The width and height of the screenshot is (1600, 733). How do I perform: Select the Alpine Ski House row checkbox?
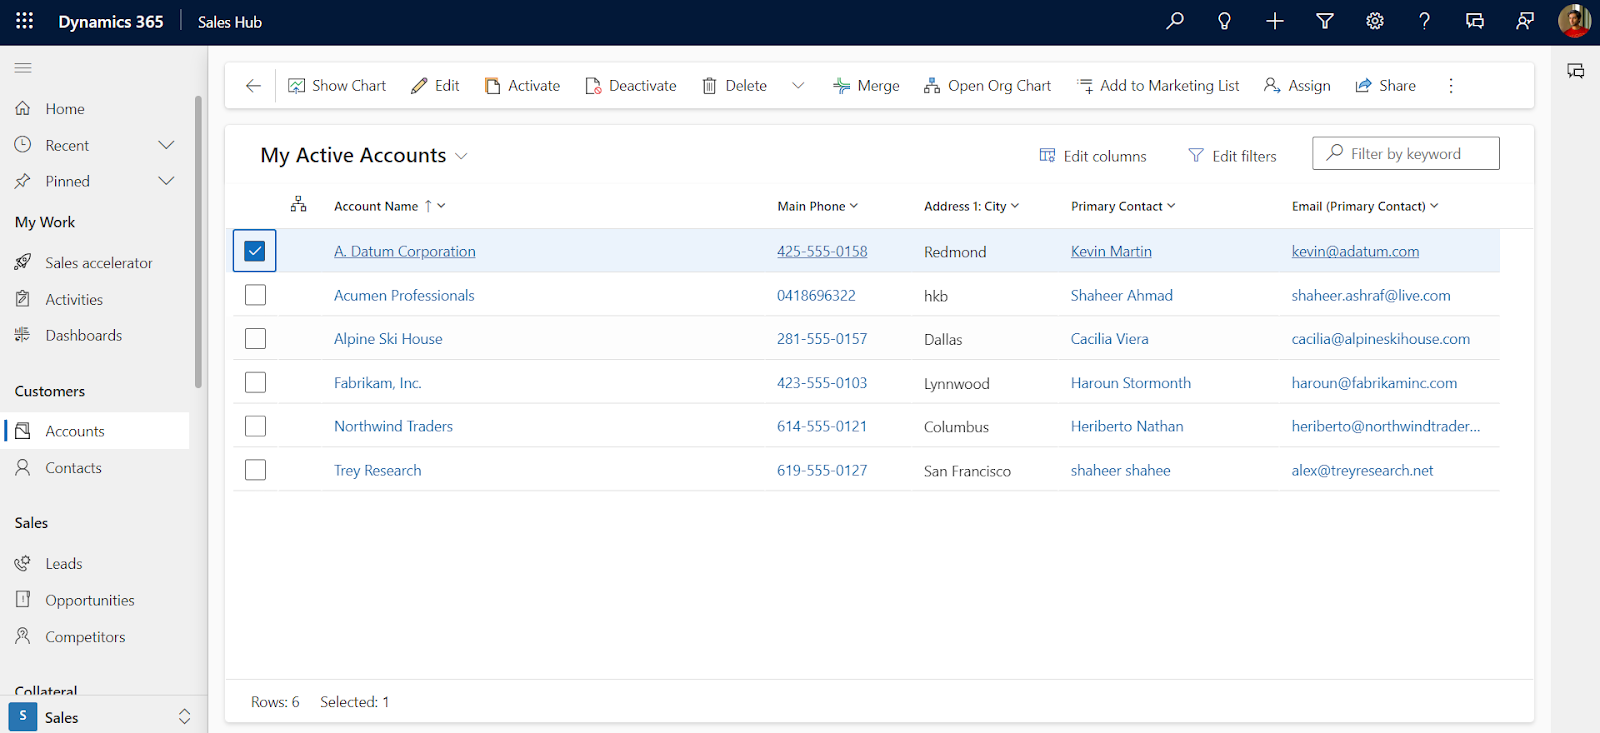(255, 339)
